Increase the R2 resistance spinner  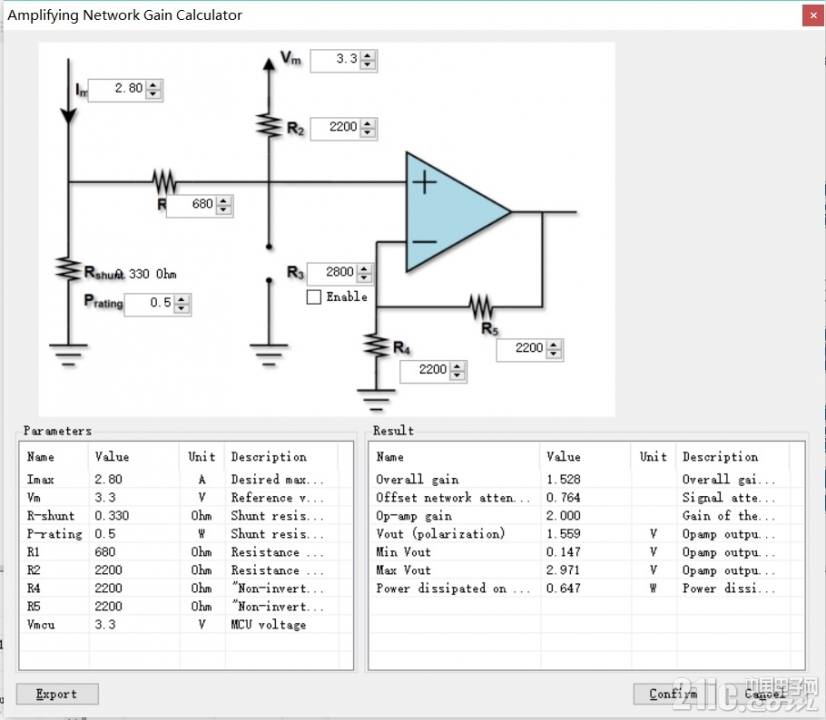click(x=368, y=123)
